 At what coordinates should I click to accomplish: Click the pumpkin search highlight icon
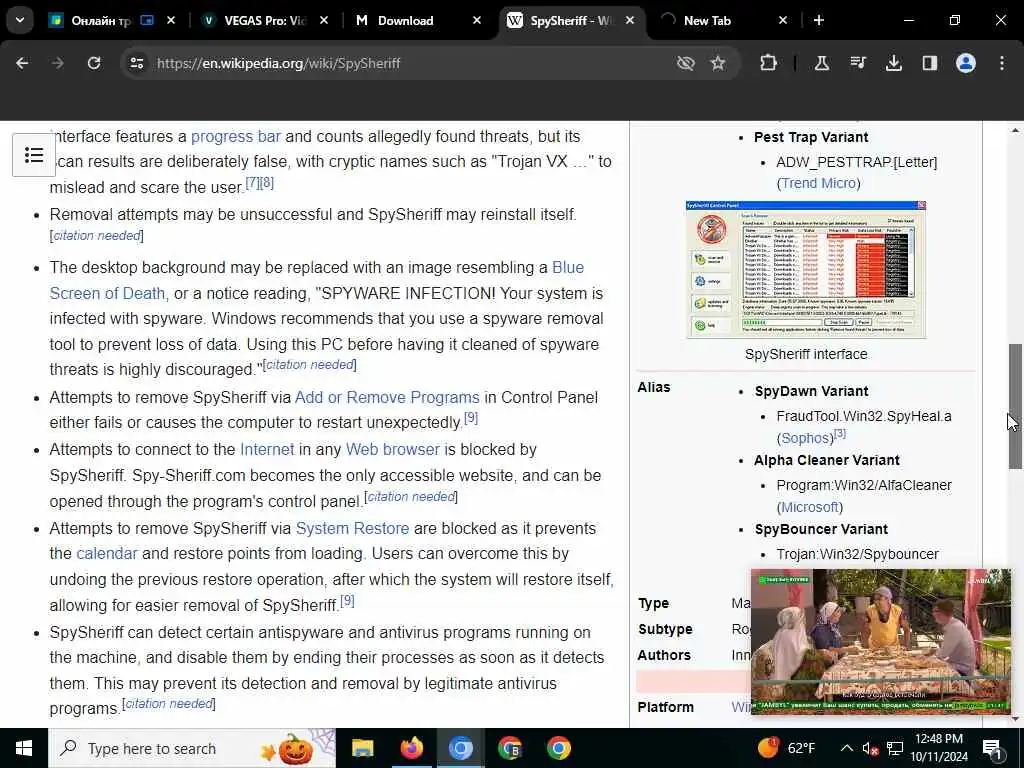[296, 748]
